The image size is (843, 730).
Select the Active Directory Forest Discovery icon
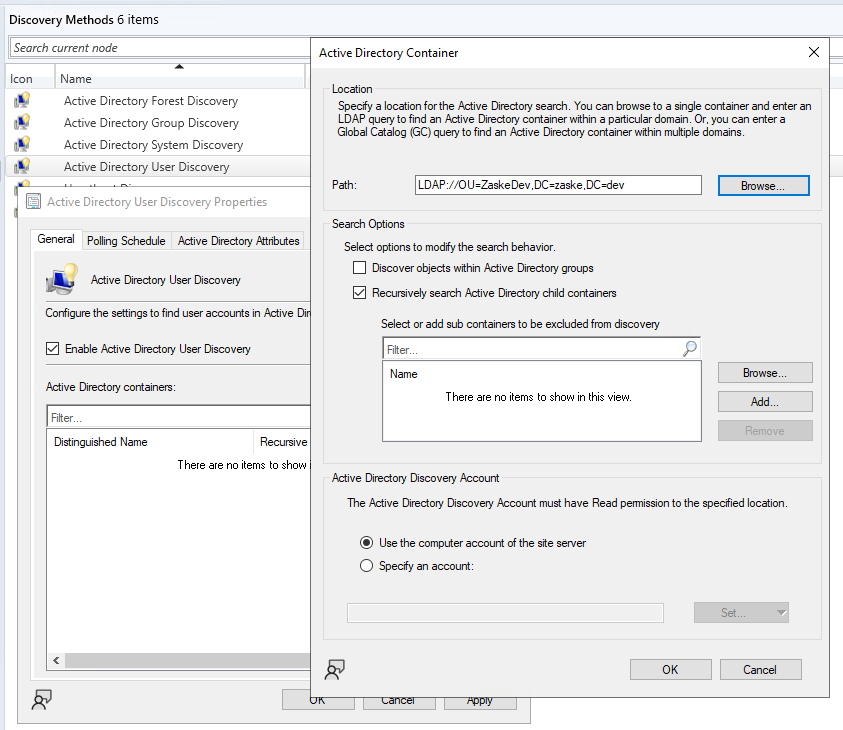(22, 100)
